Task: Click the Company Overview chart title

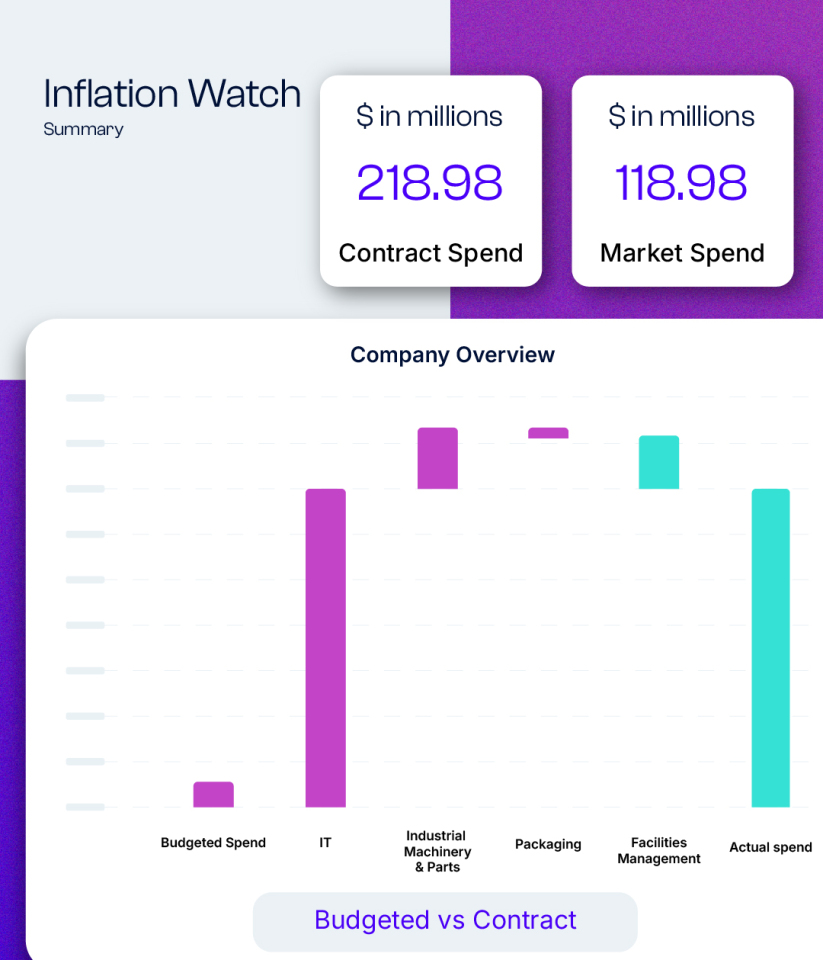Action: [452, 355]
